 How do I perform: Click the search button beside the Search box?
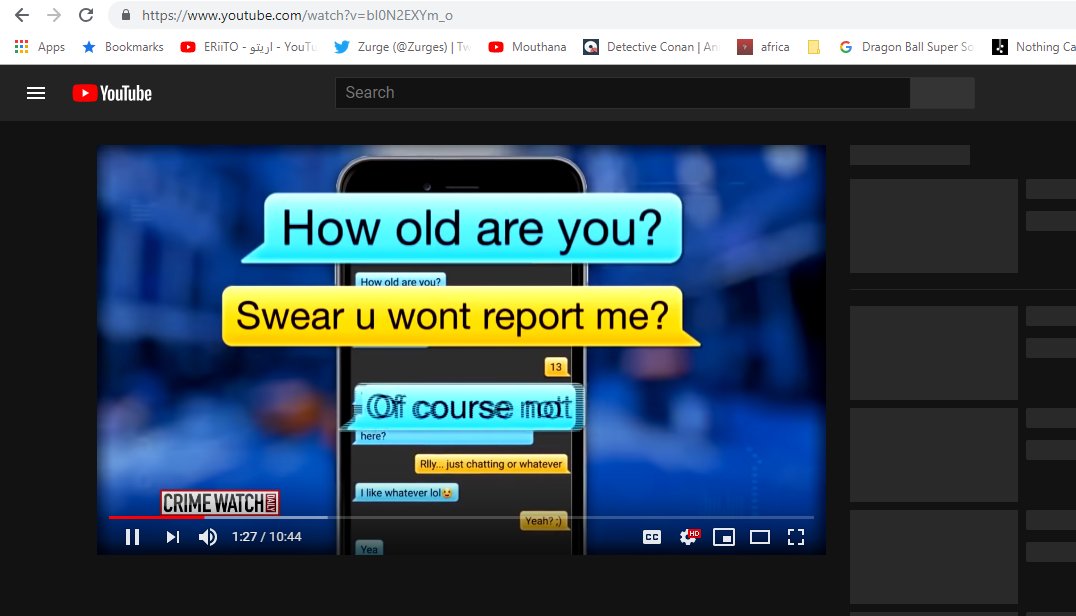pos(942,93)
